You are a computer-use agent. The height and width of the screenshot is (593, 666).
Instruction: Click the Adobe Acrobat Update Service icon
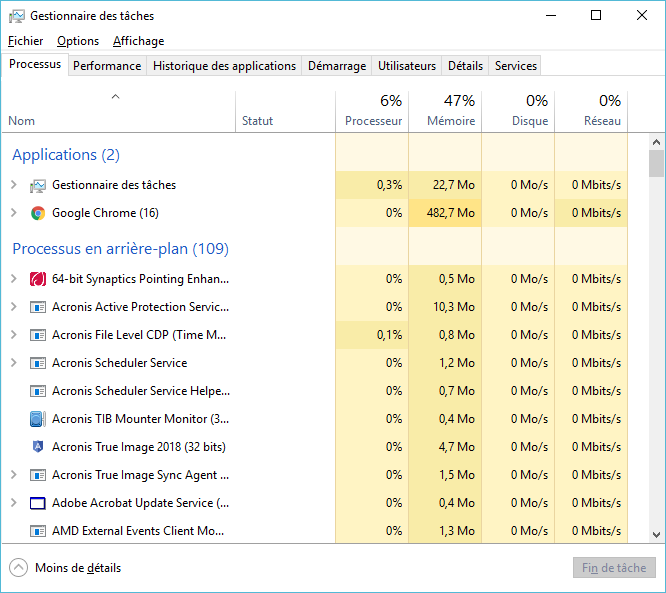pyautogui.click(x=38, y=503)
